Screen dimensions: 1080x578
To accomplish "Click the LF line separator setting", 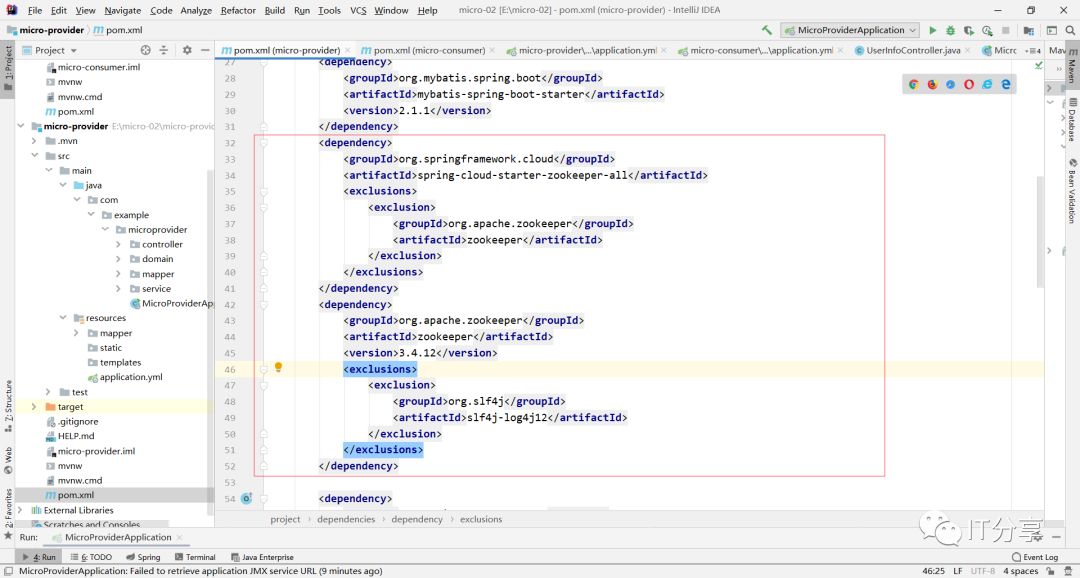I will (958, 571).
